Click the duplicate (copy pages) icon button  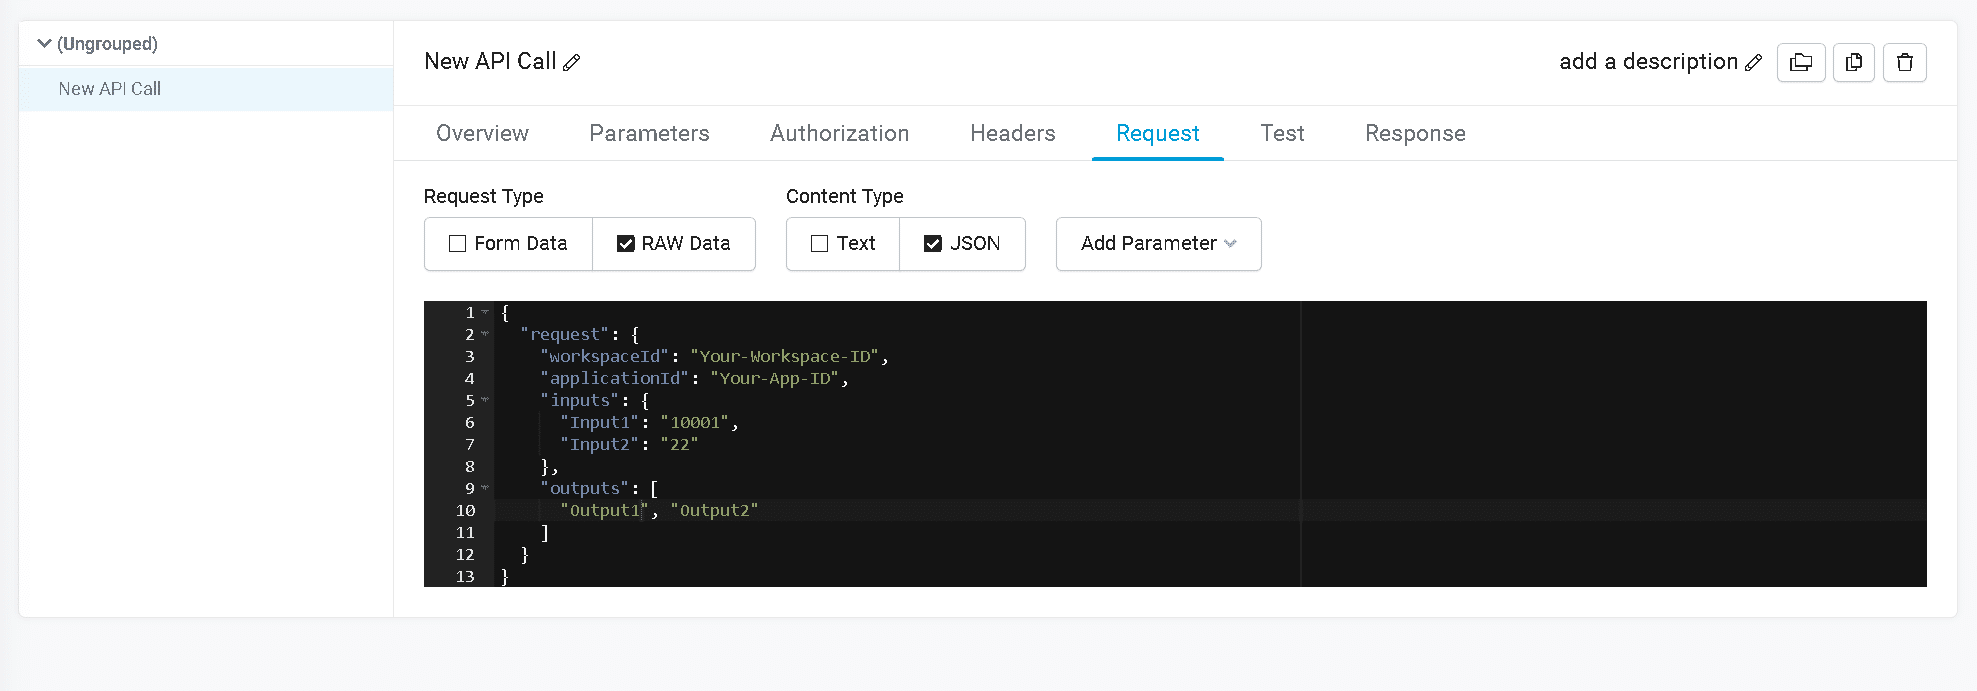pos(1854,62)
